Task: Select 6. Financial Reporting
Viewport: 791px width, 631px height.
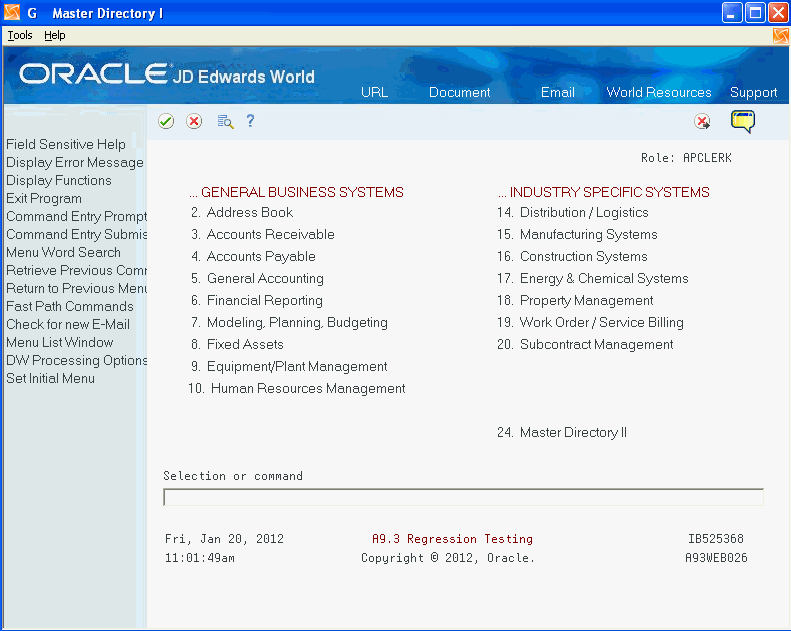Action: pos(256,301)
